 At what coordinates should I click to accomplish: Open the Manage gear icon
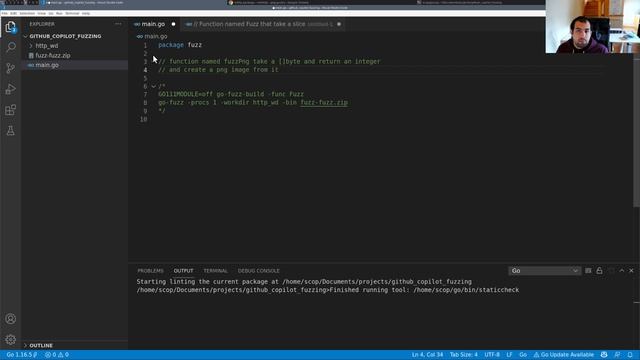[x=11, y=340]
